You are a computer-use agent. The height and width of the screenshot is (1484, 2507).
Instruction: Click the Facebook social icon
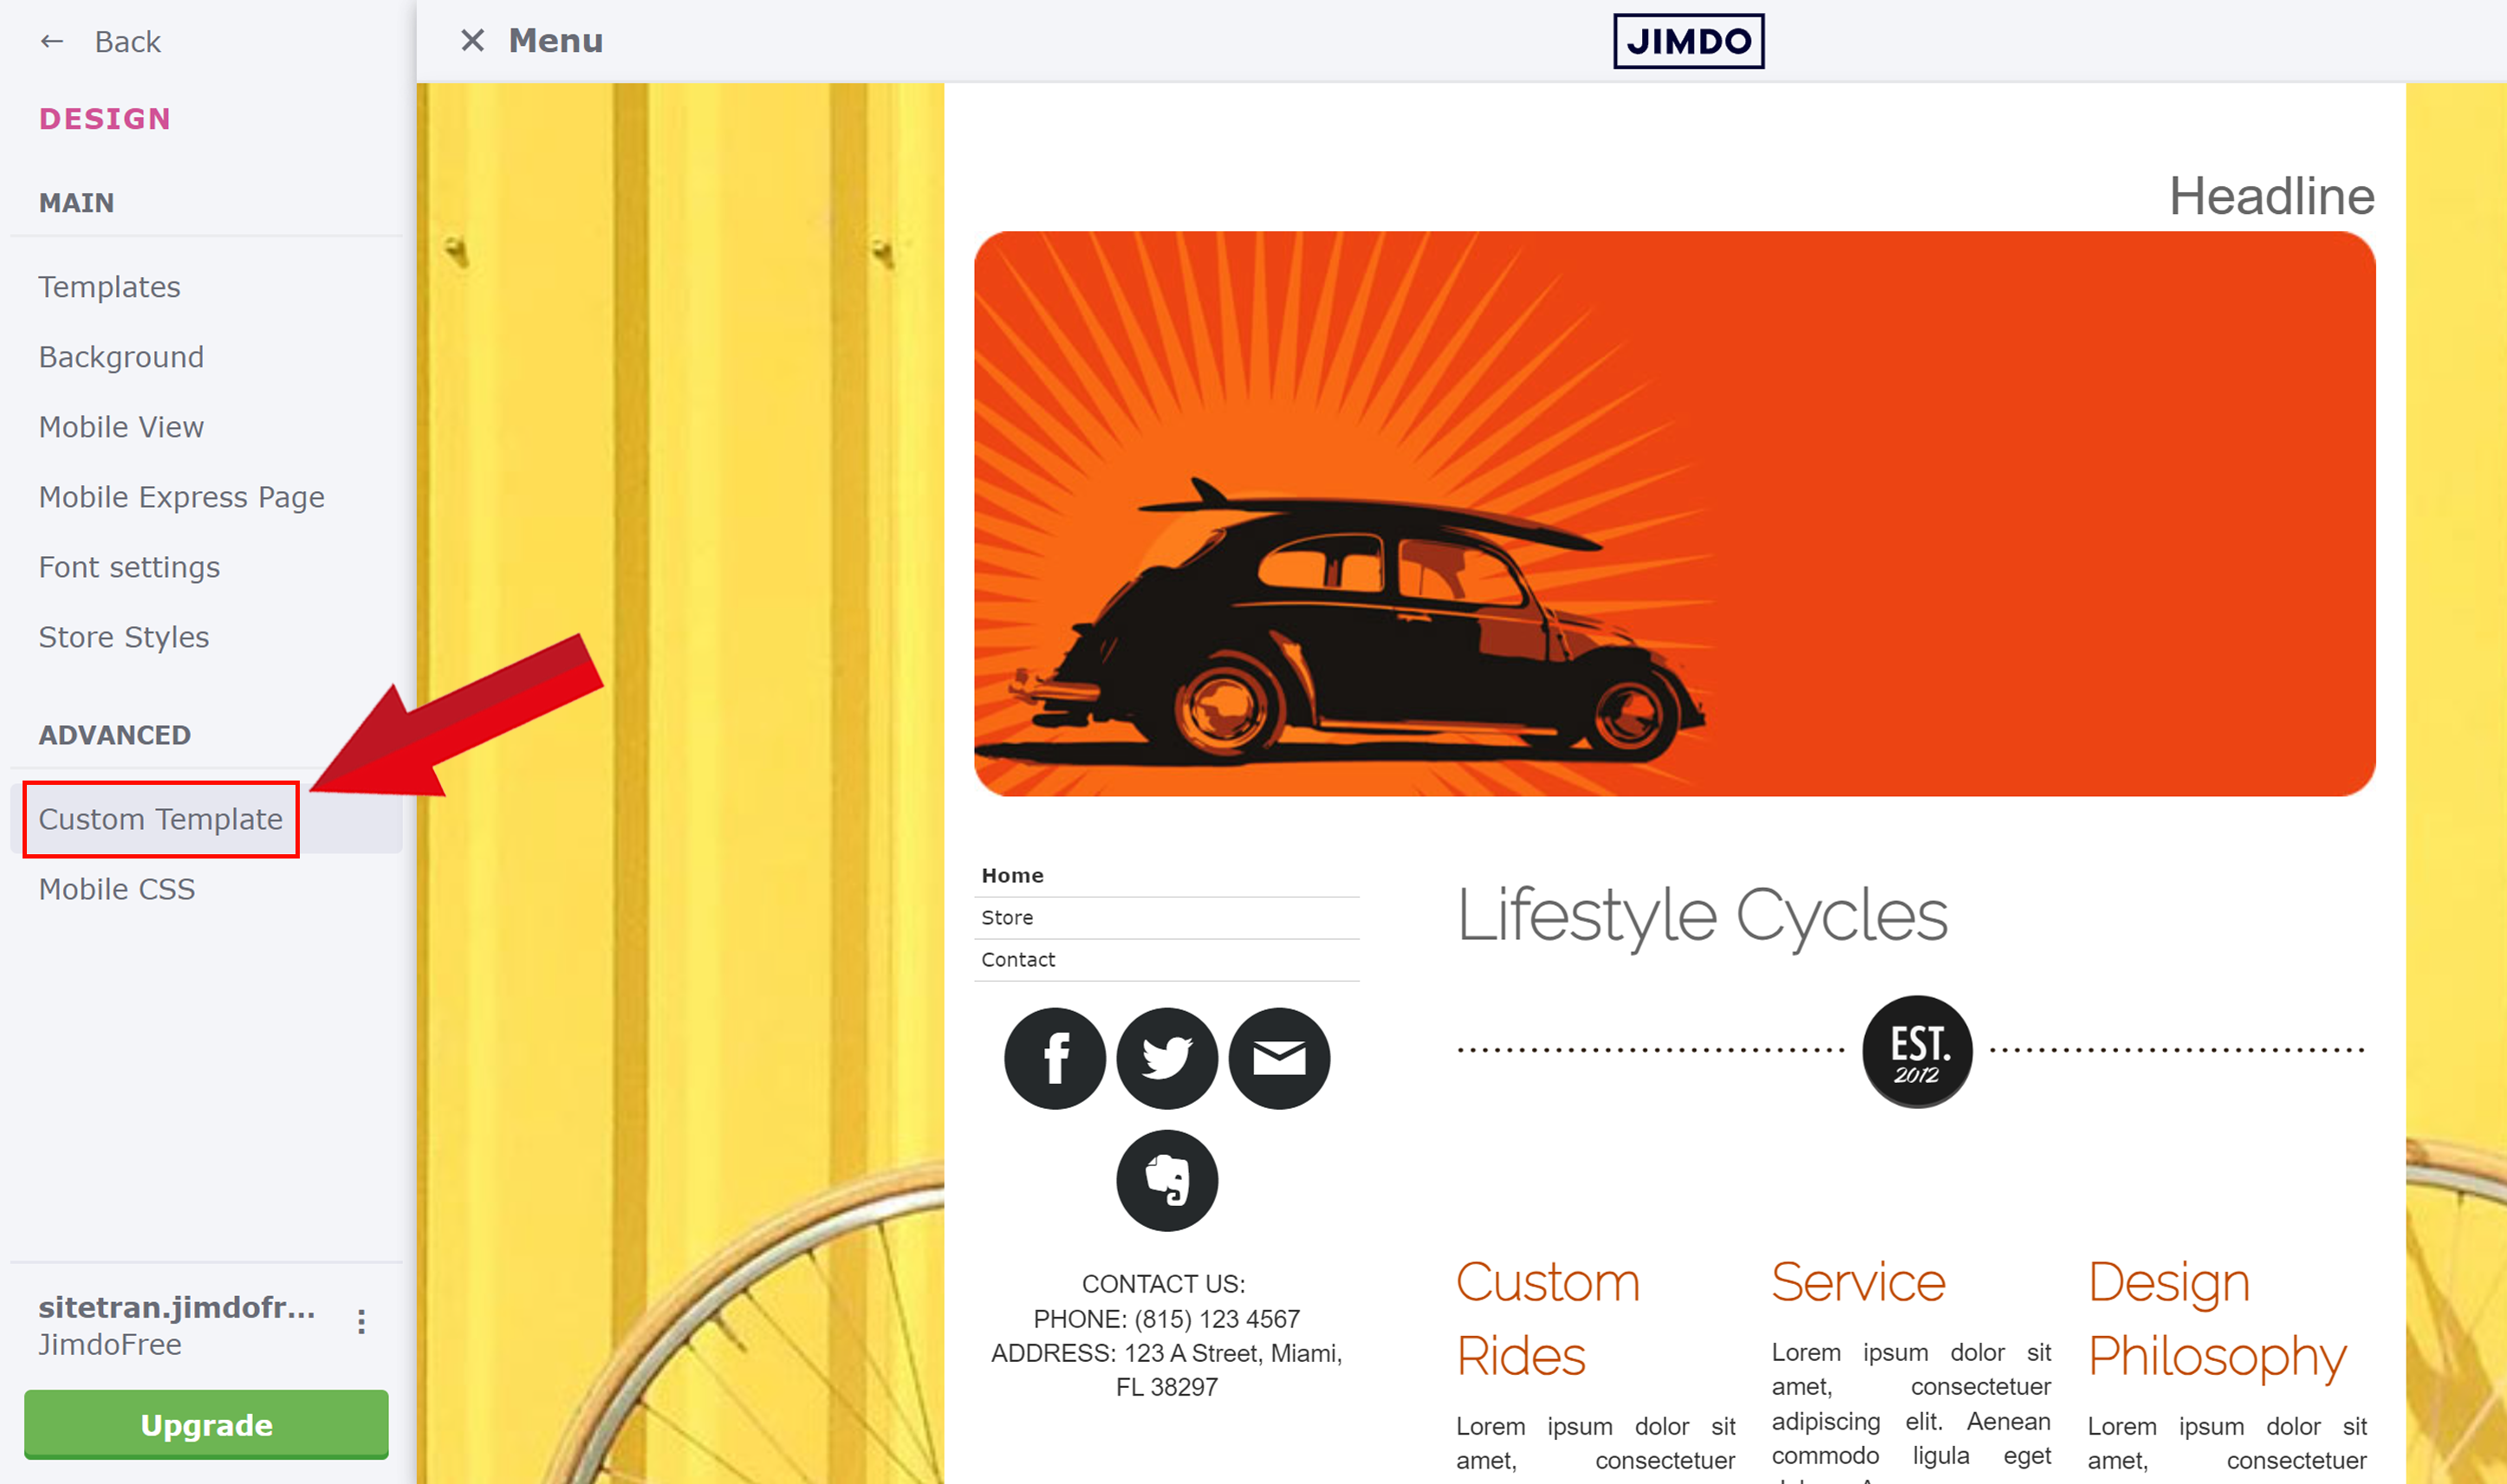[1053, 1056]
